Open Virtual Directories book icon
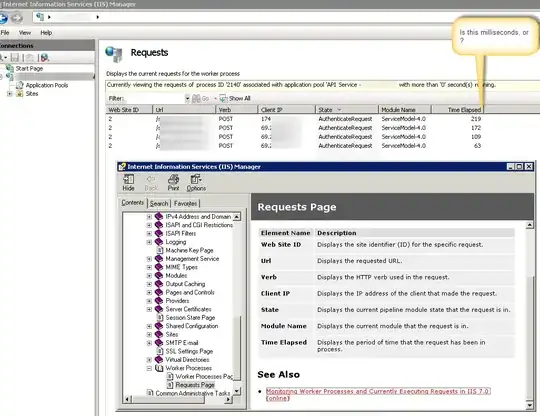Image resolution: width=540 pixels, height=416 pixels. pos(159,360)
